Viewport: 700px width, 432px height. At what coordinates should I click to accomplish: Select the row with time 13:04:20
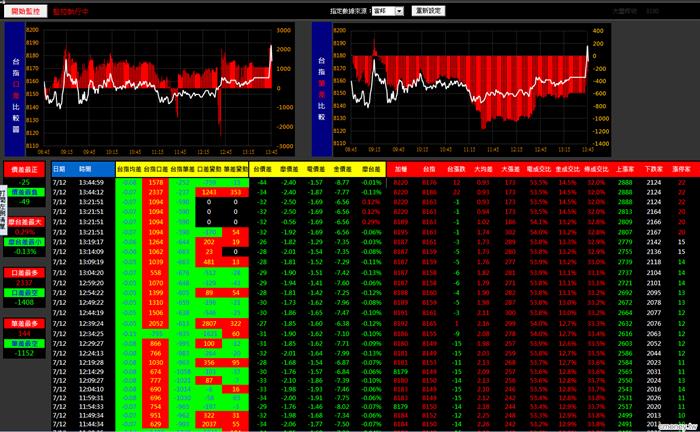375,273
